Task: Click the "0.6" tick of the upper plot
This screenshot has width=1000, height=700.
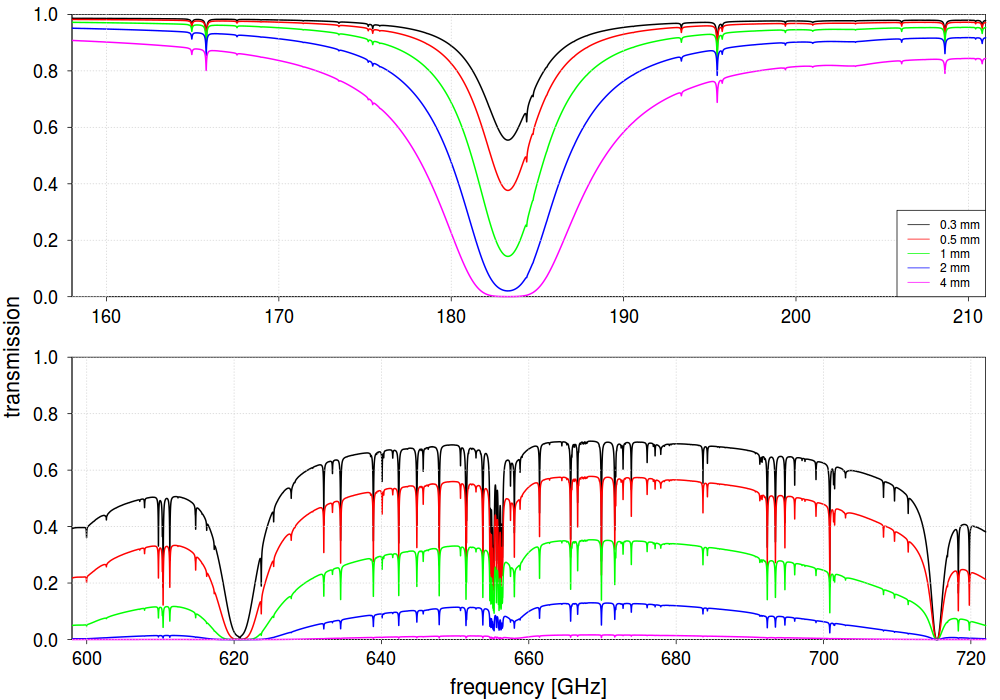Action: tap(45, 128)
